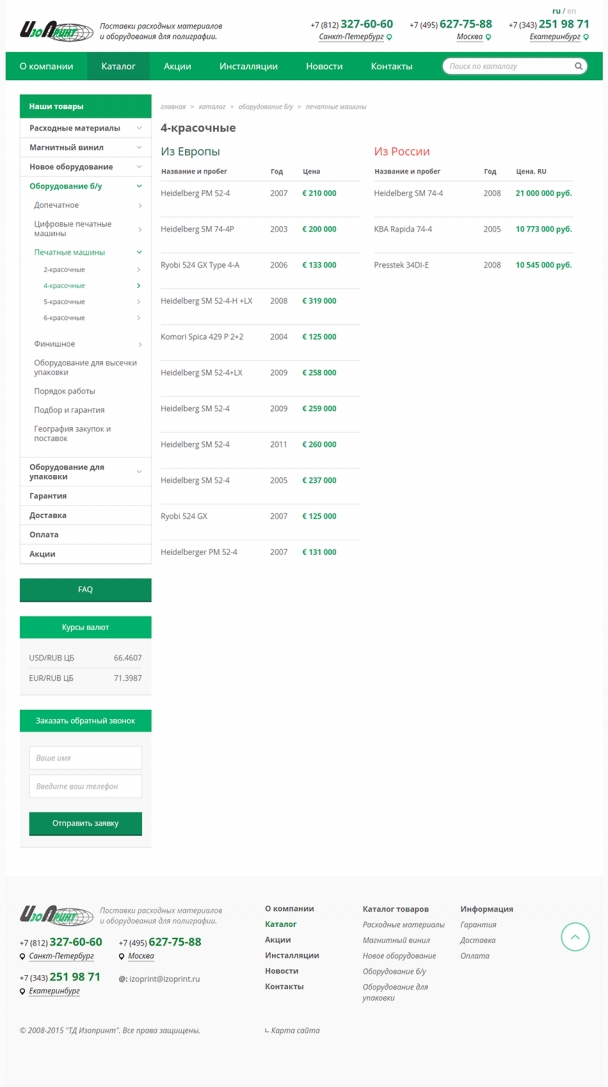608x1087 pixels.
Task: Open the Финишное submenu arrow
Action: click(x=139, y=344)
